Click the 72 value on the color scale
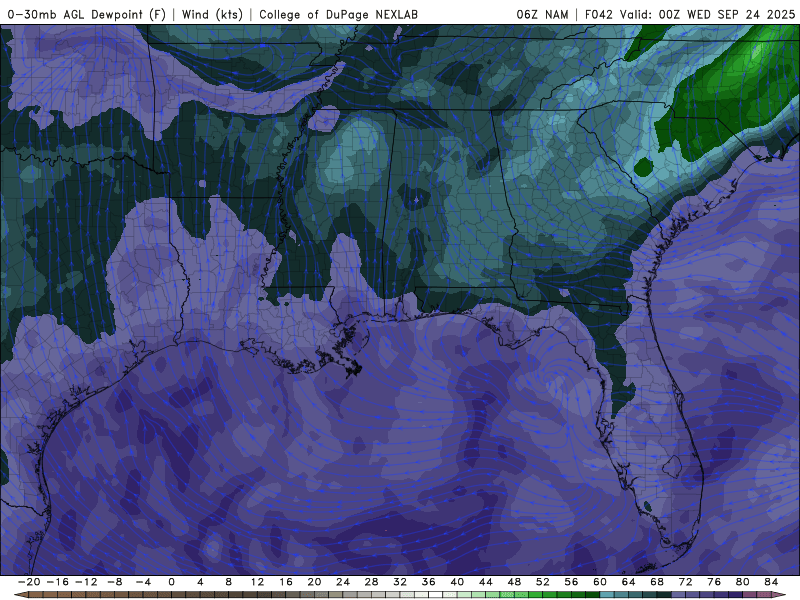The width and height of the screenshot is (800, 600). pyautogui.click(x=686, y=582)
